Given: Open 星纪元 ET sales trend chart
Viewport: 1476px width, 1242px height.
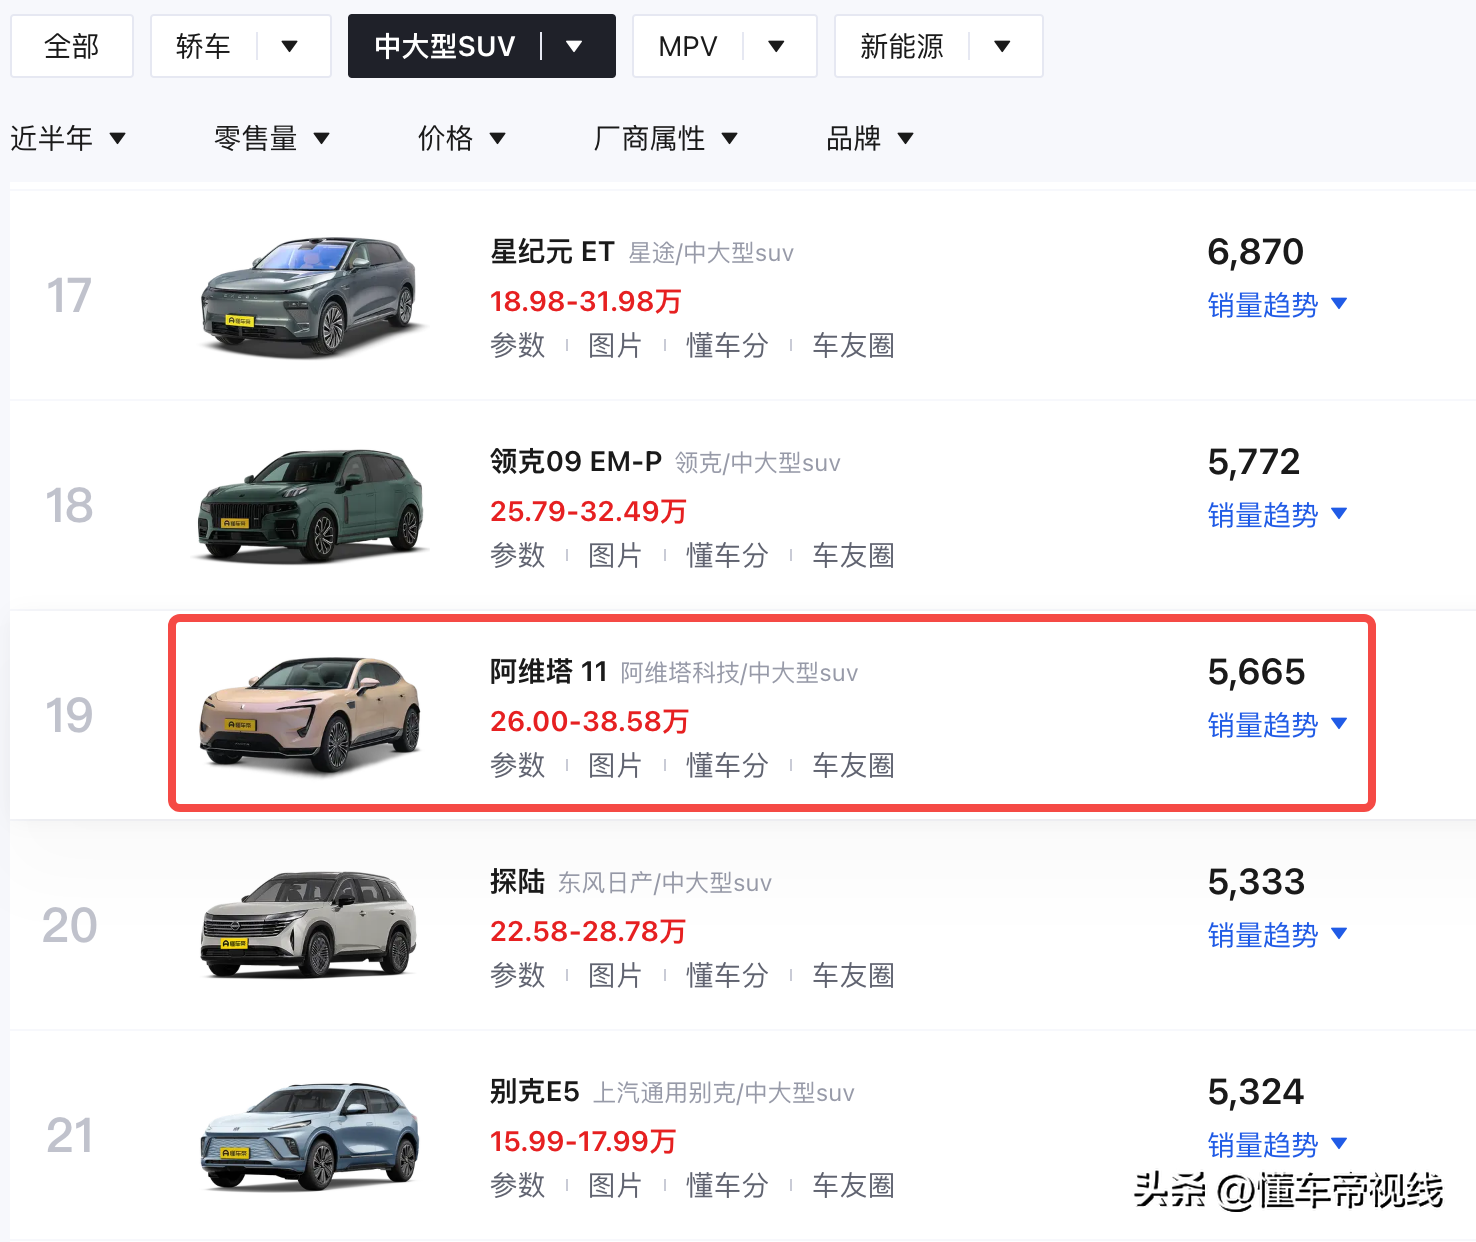Looking at the screenshot, I should [1278, 305].
